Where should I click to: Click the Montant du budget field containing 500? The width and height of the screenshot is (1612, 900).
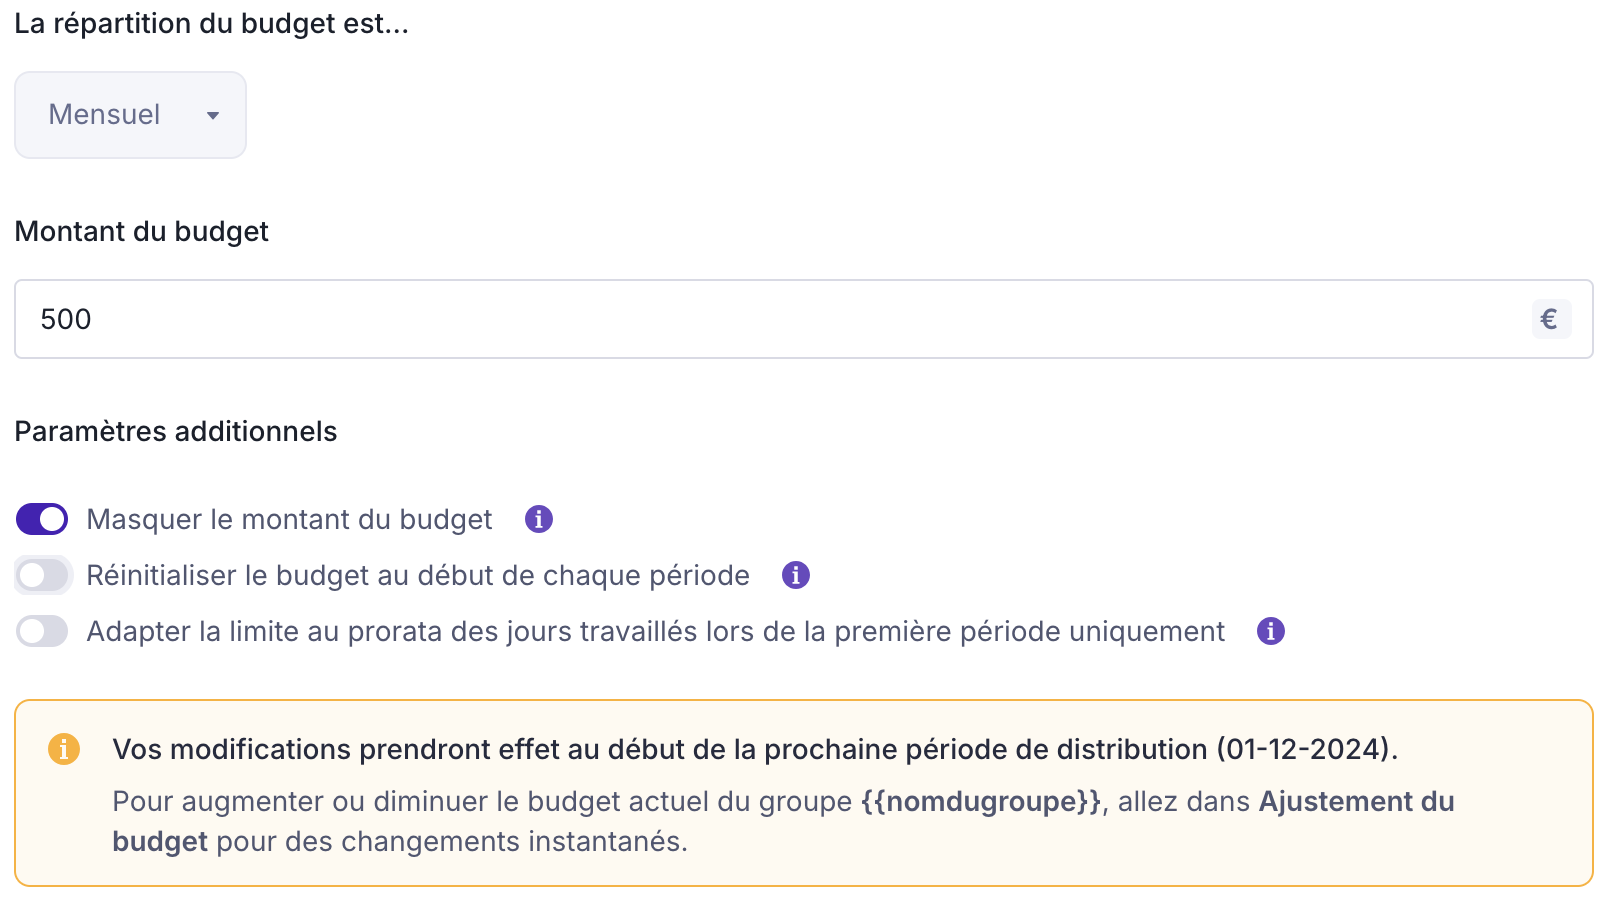click(770, 319)
